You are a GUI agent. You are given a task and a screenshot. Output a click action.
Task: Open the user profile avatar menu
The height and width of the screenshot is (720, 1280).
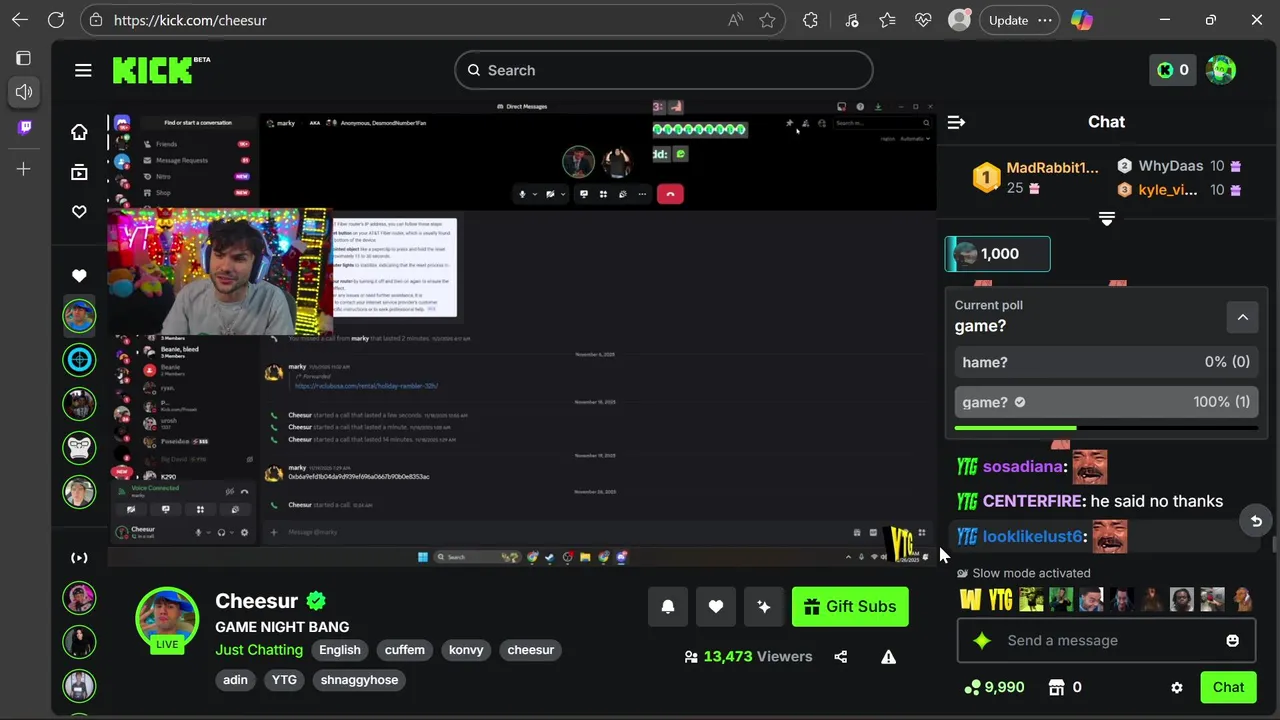click(x=1221, y=70)
